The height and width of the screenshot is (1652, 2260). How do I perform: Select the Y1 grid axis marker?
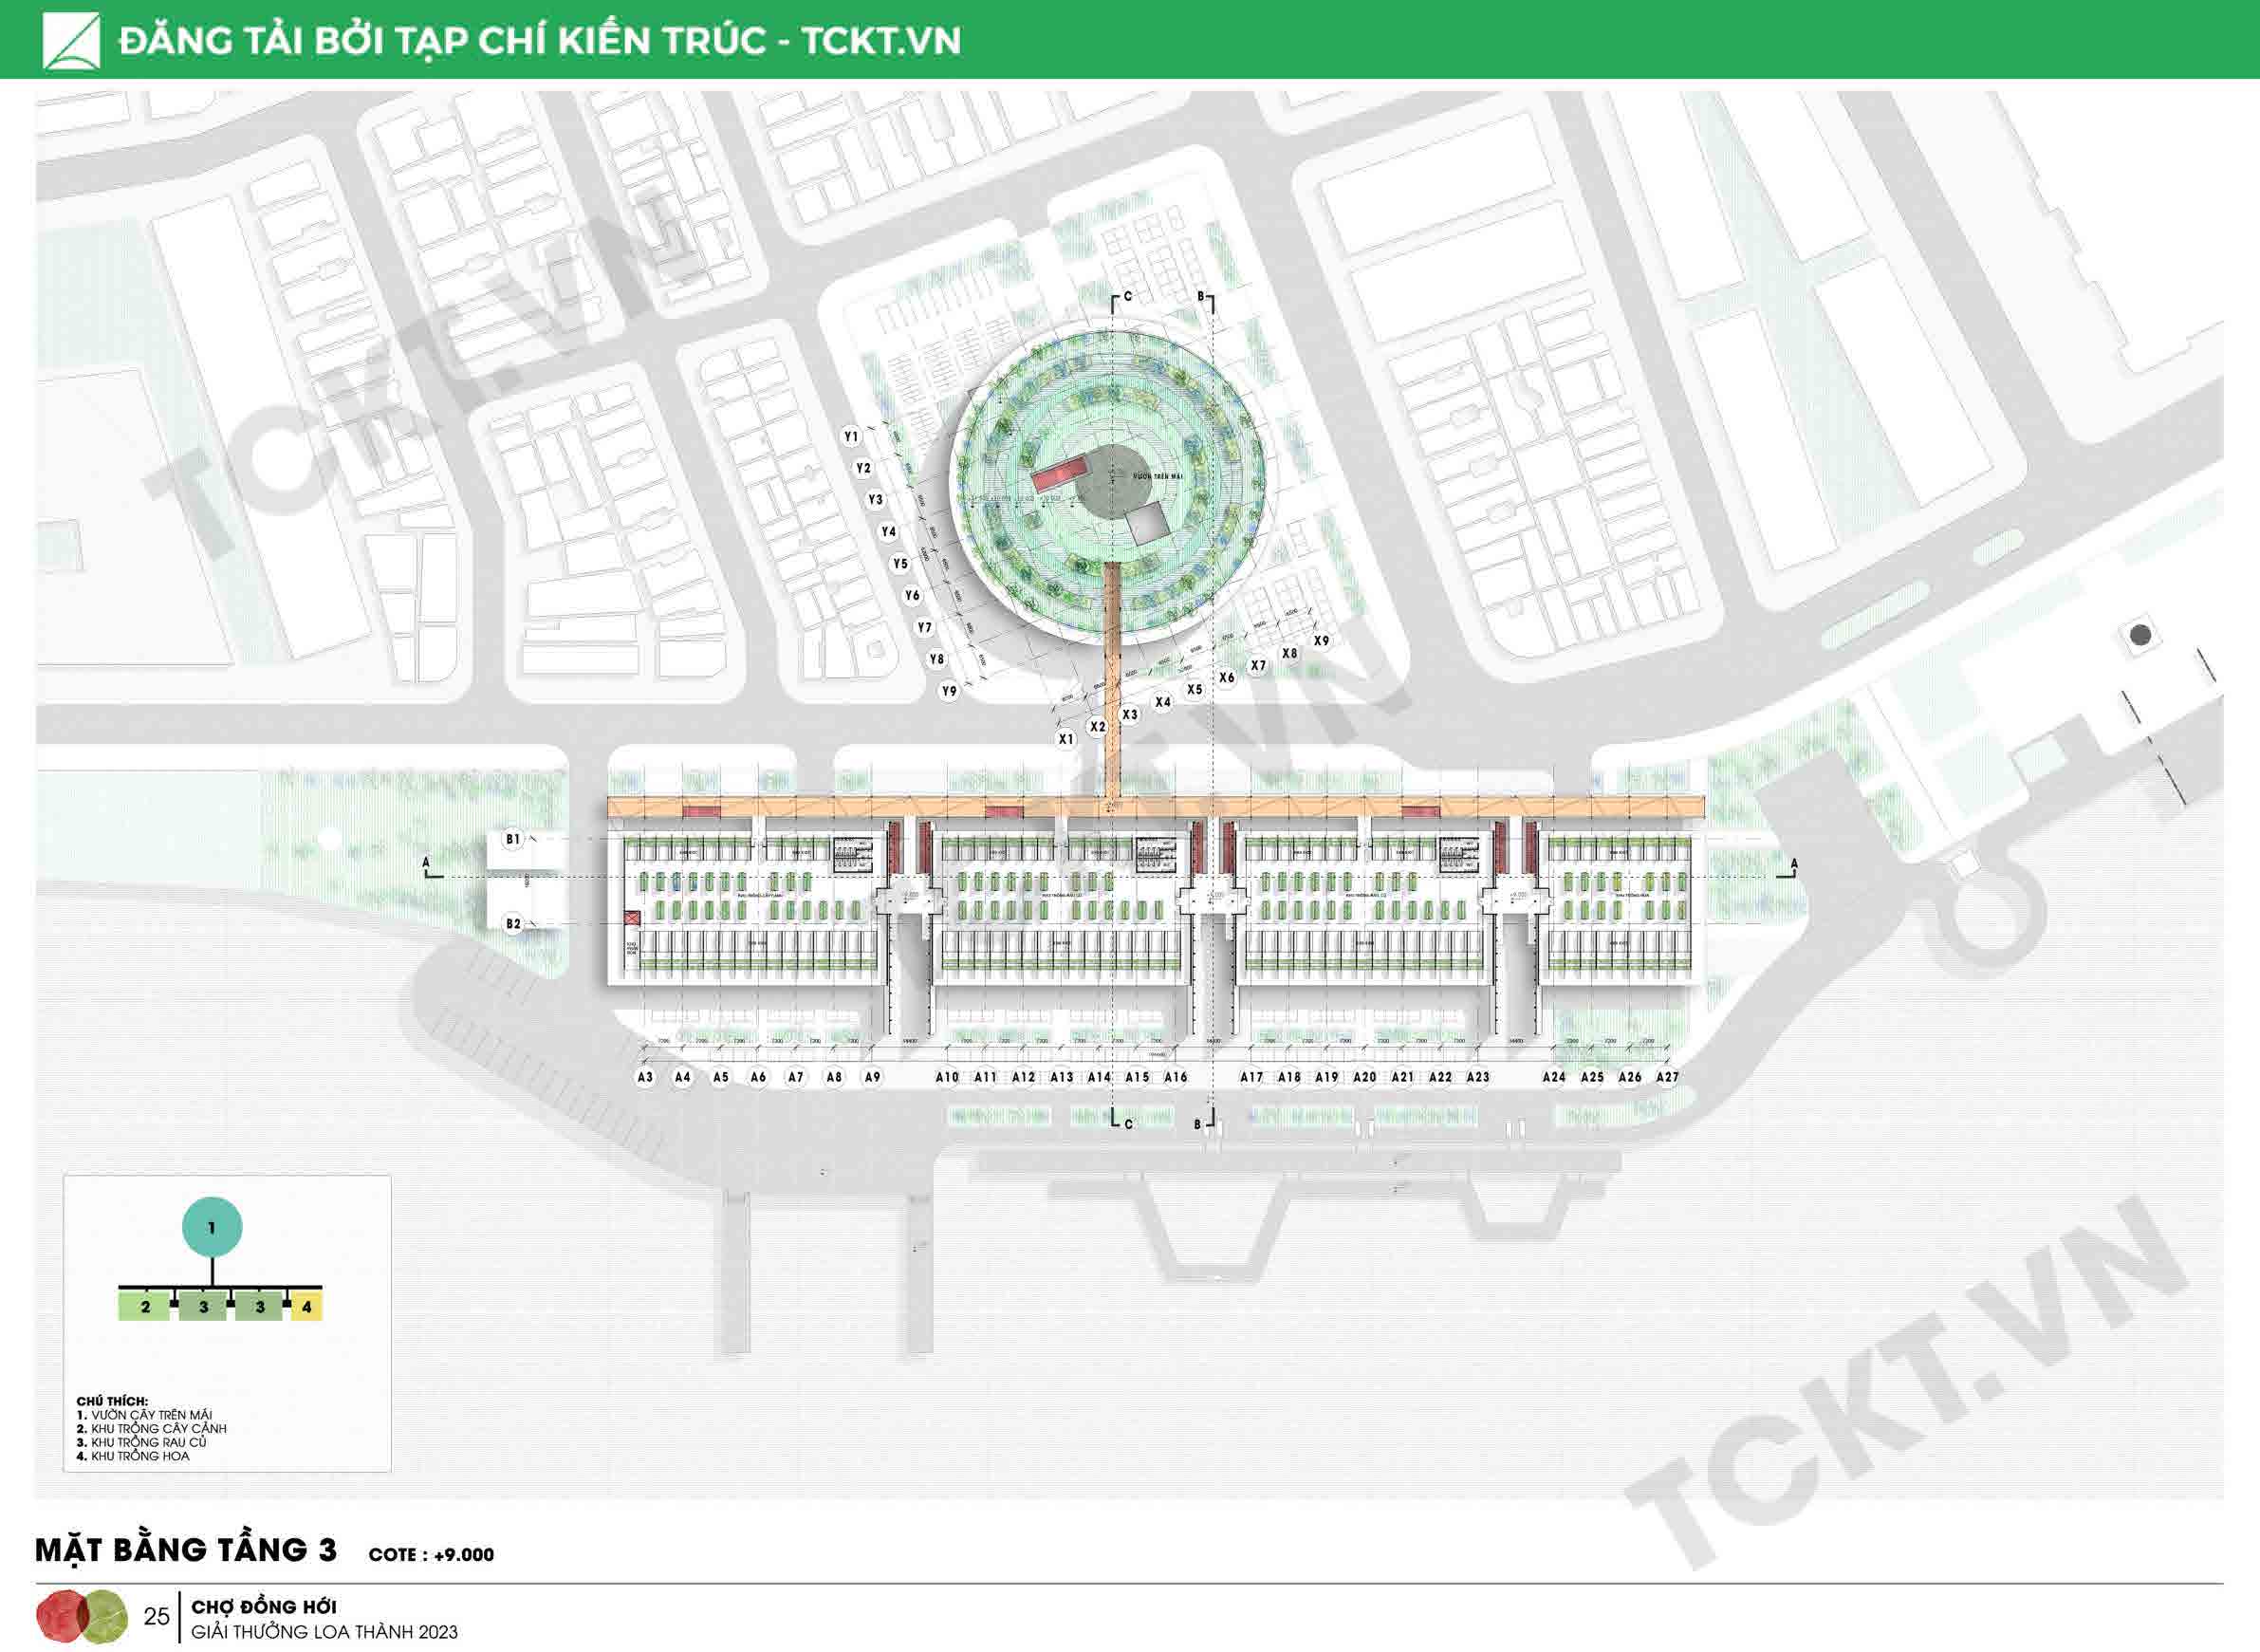851,437
